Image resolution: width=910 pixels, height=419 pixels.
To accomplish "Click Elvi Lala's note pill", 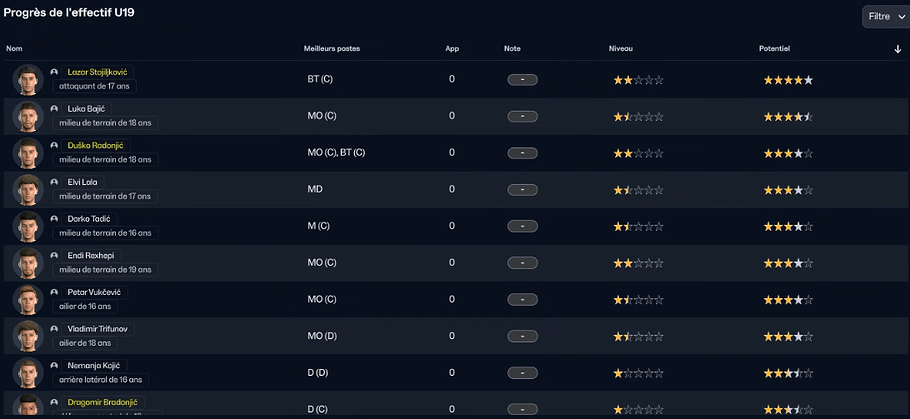I will tap(522, 190).
